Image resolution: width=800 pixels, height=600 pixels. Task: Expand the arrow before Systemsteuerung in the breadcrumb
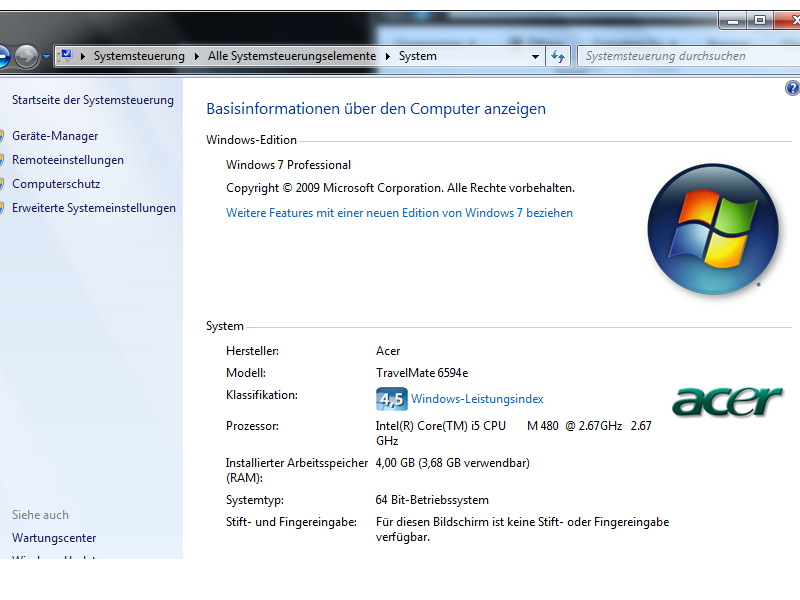83,56
